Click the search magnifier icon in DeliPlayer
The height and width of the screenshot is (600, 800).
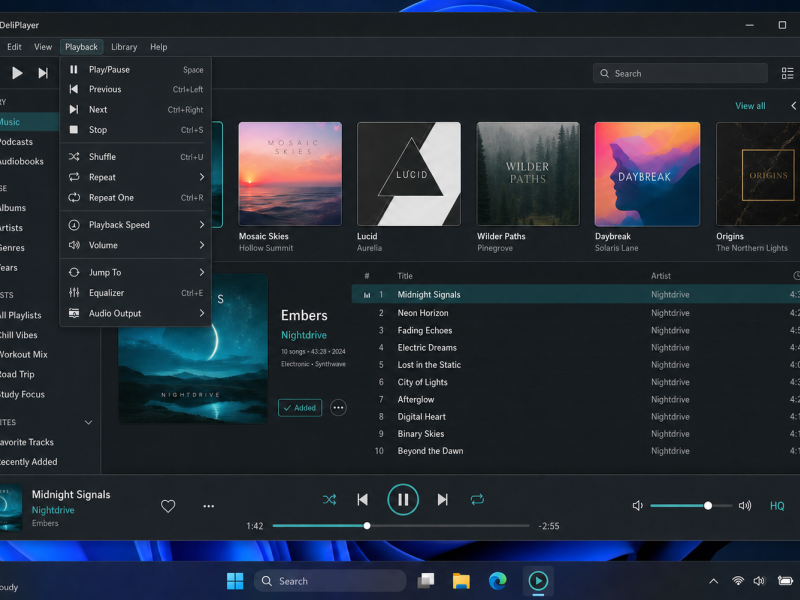[x=605, y=73]
